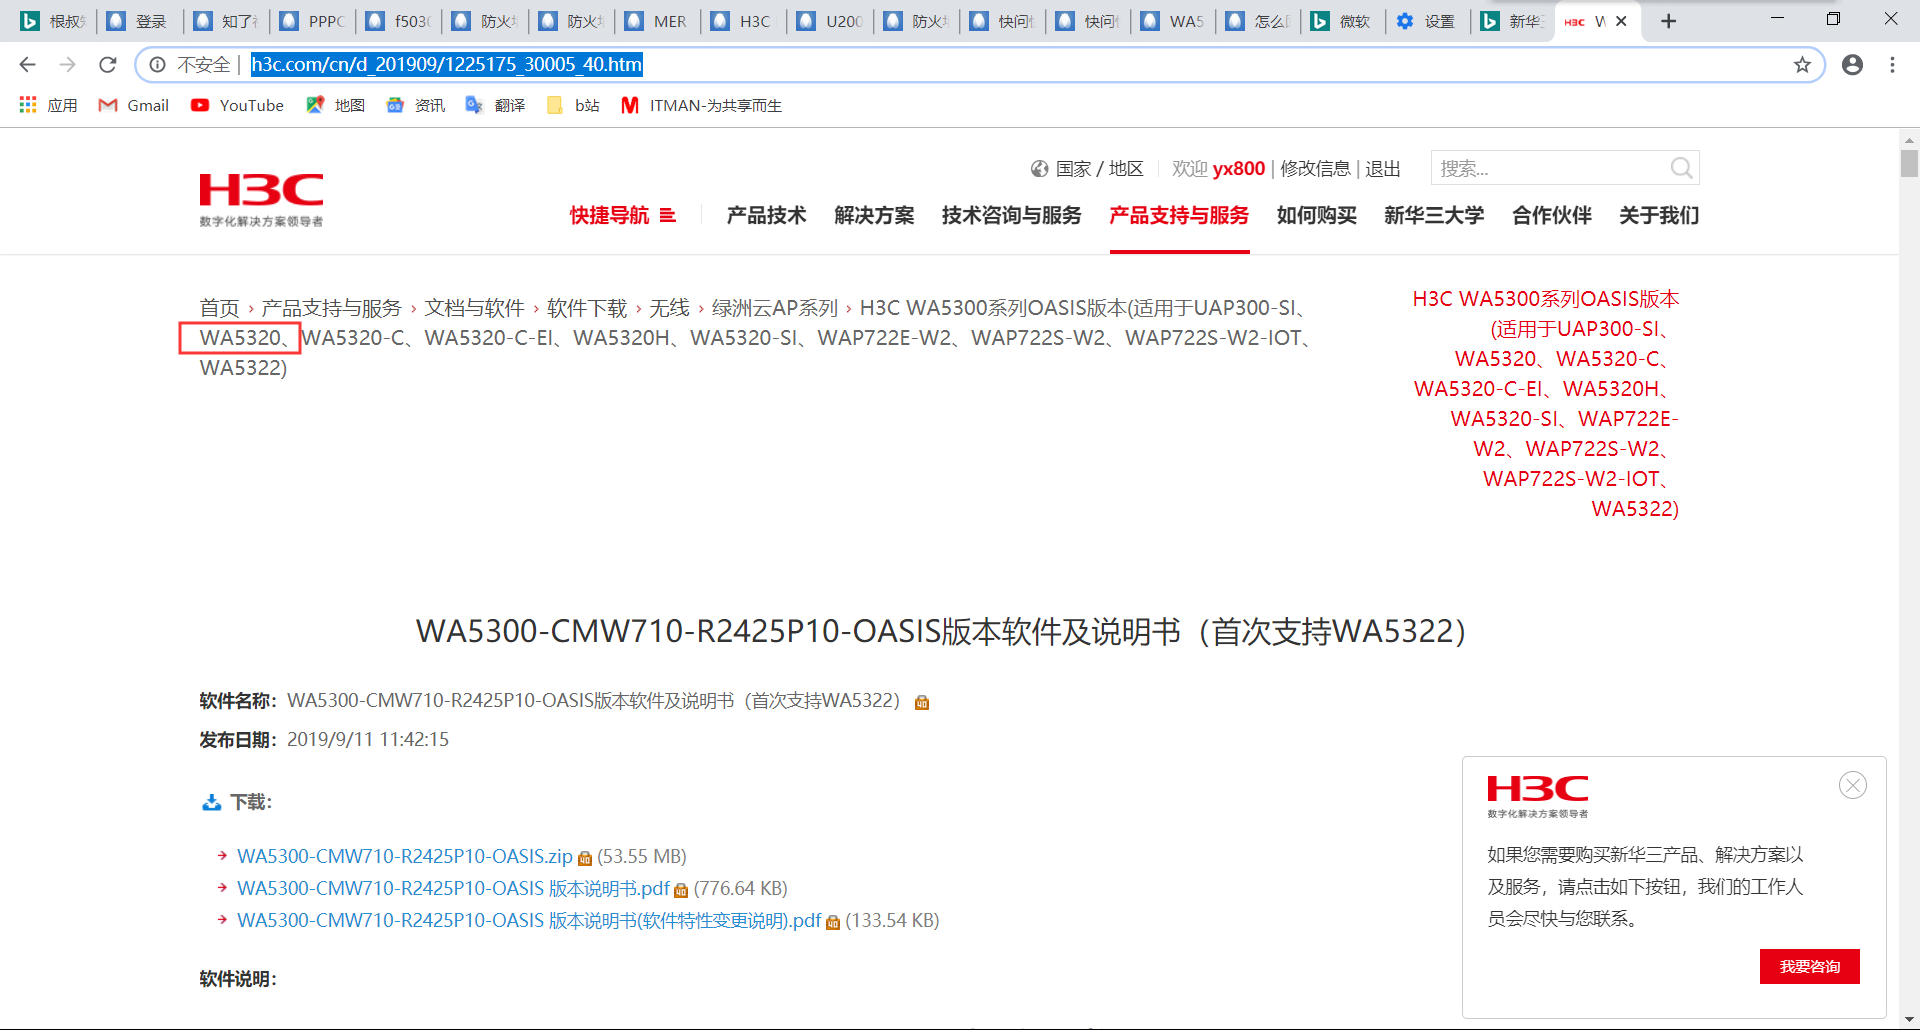Switch to the U200 browser tab
Image resolution: width=1920 pixels, height=1030 pixels.
coord(829,21)
